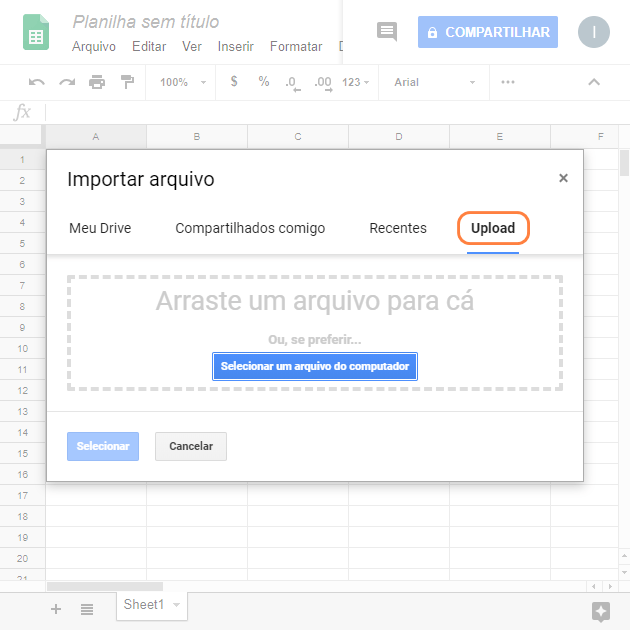
Task: Click the Selecionar button
Action: pos(103,446)
